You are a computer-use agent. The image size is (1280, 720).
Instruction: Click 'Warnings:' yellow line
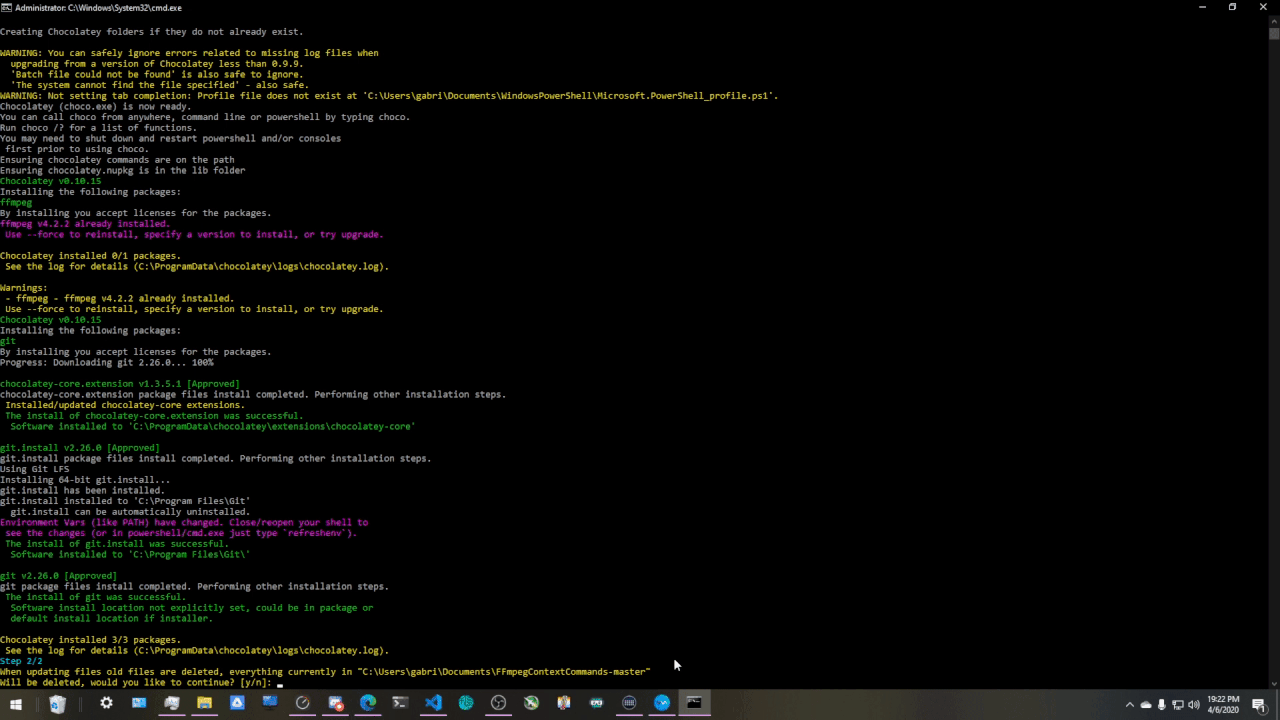(23, 288)
